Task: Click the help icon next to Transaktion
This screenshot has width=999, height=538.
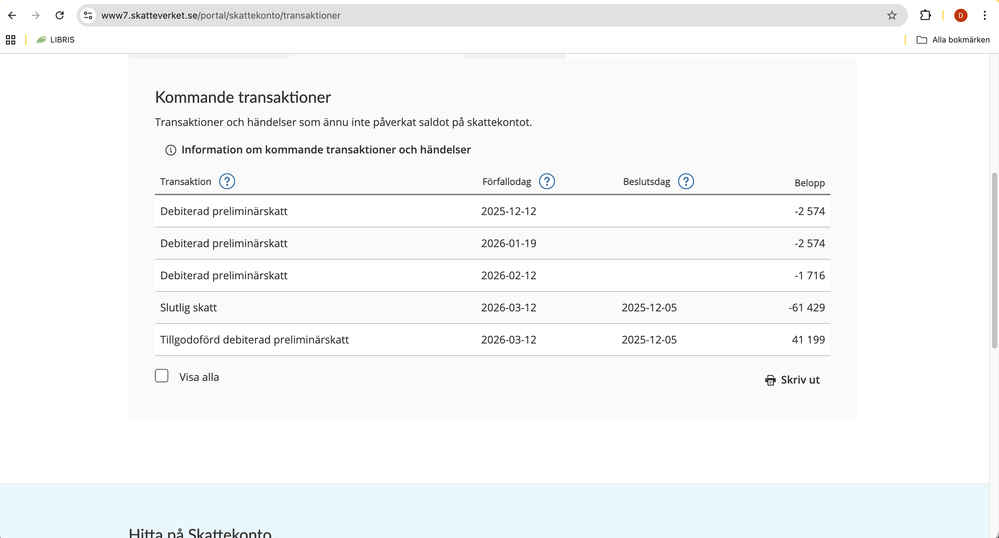Action: coord(227,181)
